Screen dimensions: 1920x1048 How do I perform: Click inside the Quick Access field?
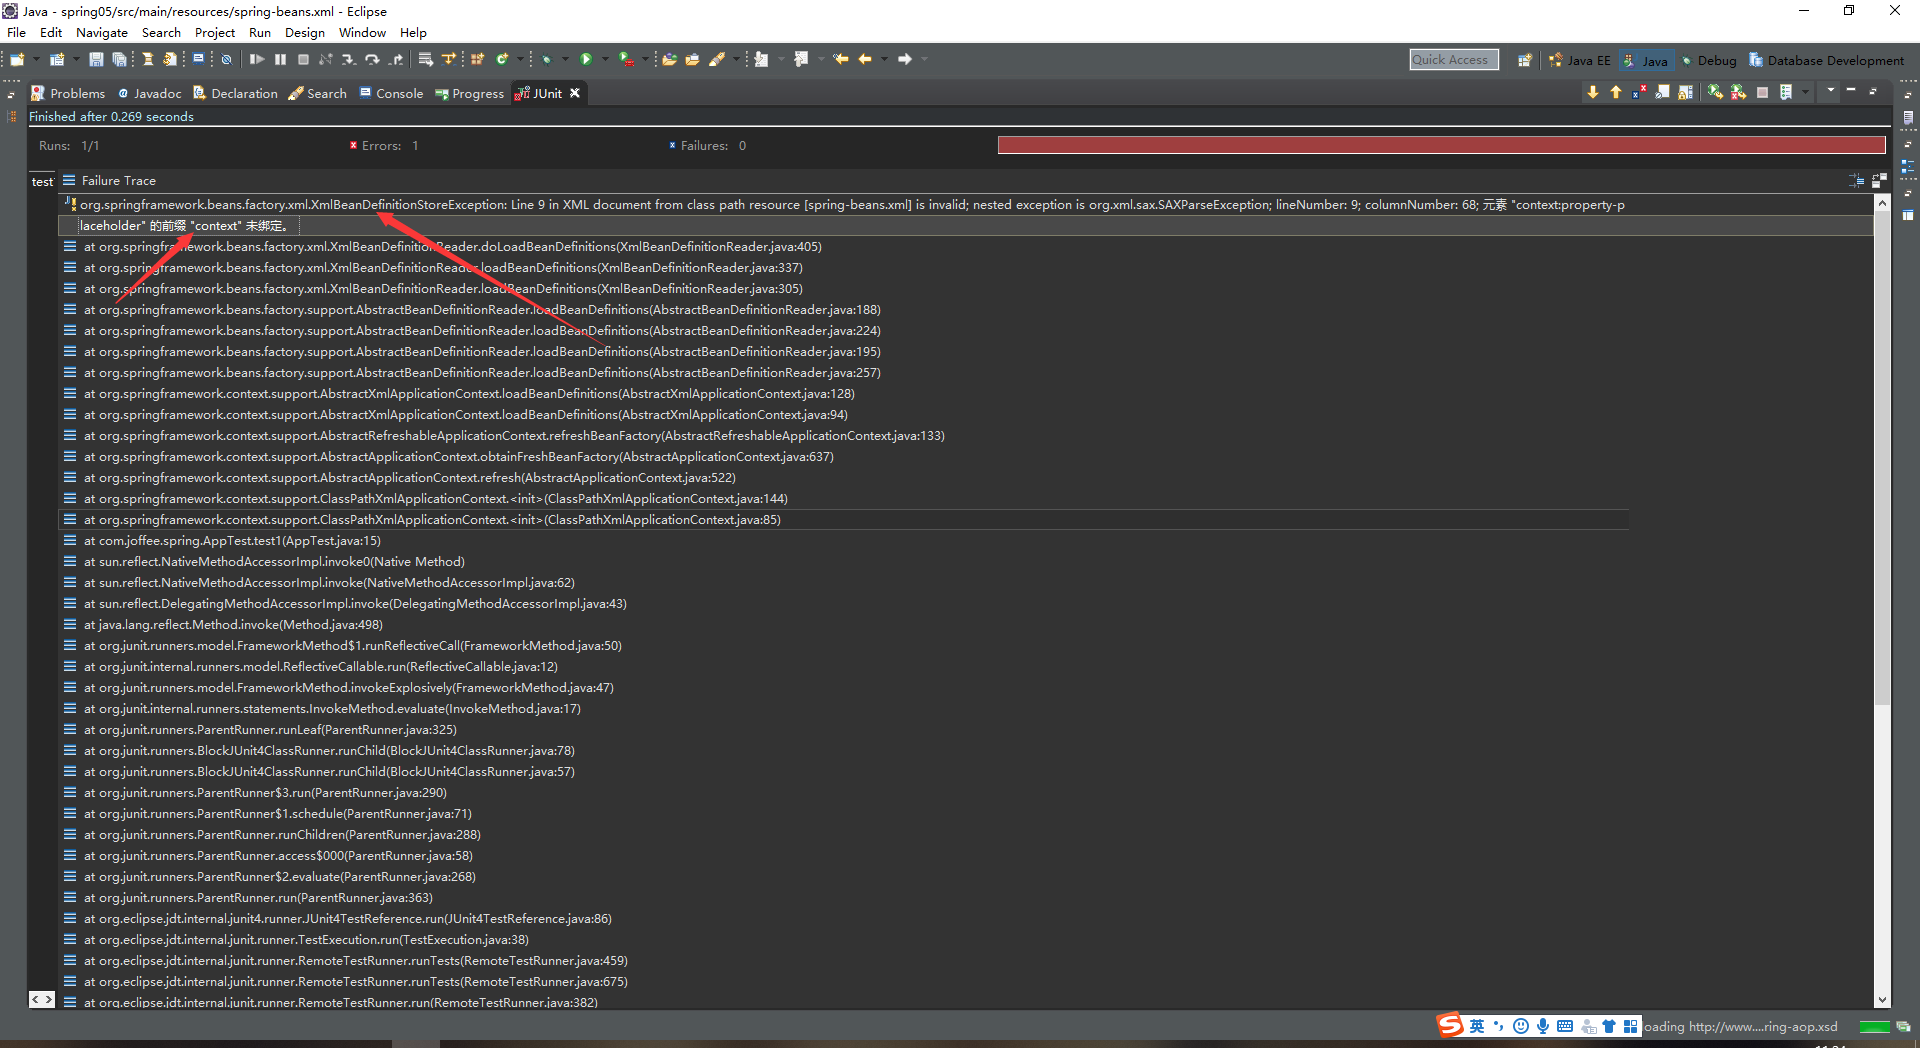tap(1453, 59)
